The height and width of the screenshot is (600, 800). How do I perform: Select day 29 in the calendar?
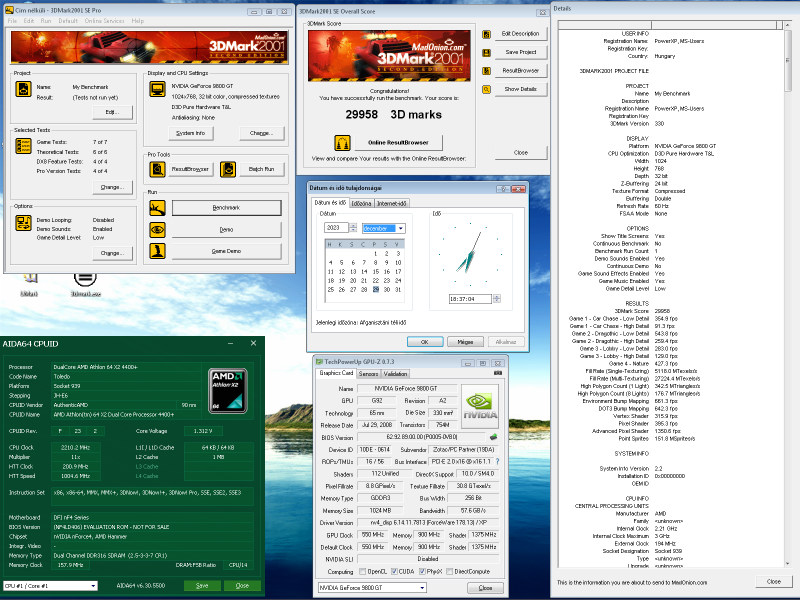pos(376,289)
